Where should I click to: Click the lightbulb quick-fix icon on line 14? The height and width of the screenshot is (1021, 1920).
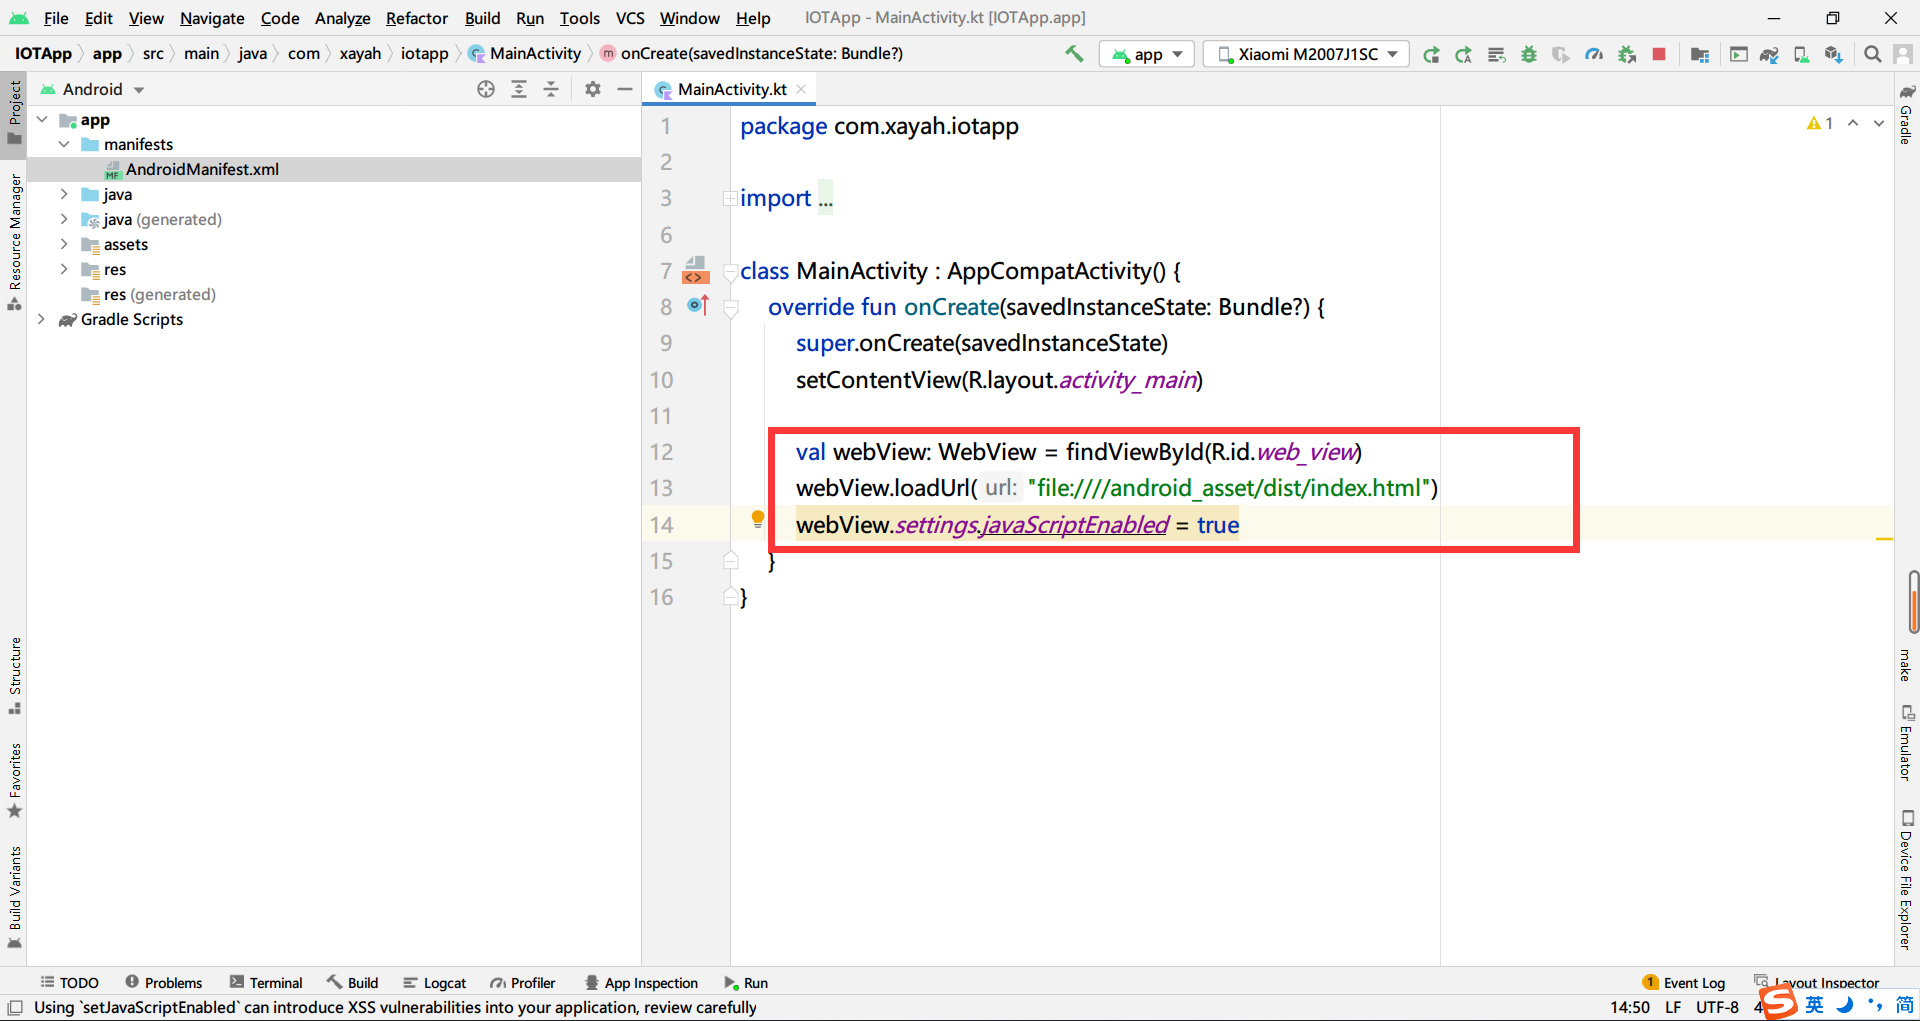click(x=757, y=519)
